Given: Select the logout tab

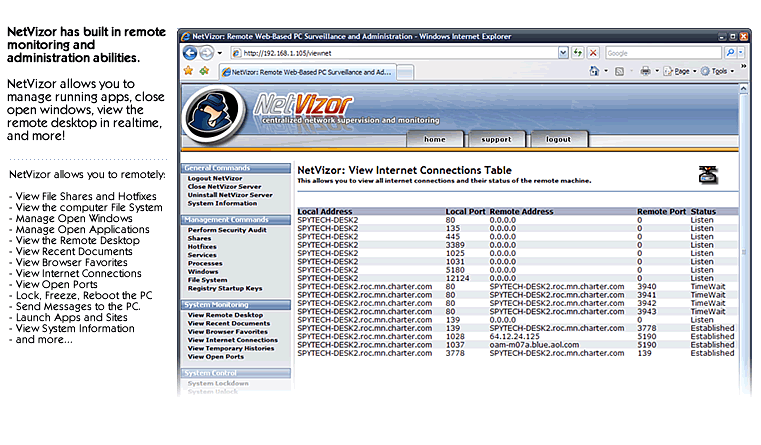Looking at the screenshot, I should click(558, 139).
